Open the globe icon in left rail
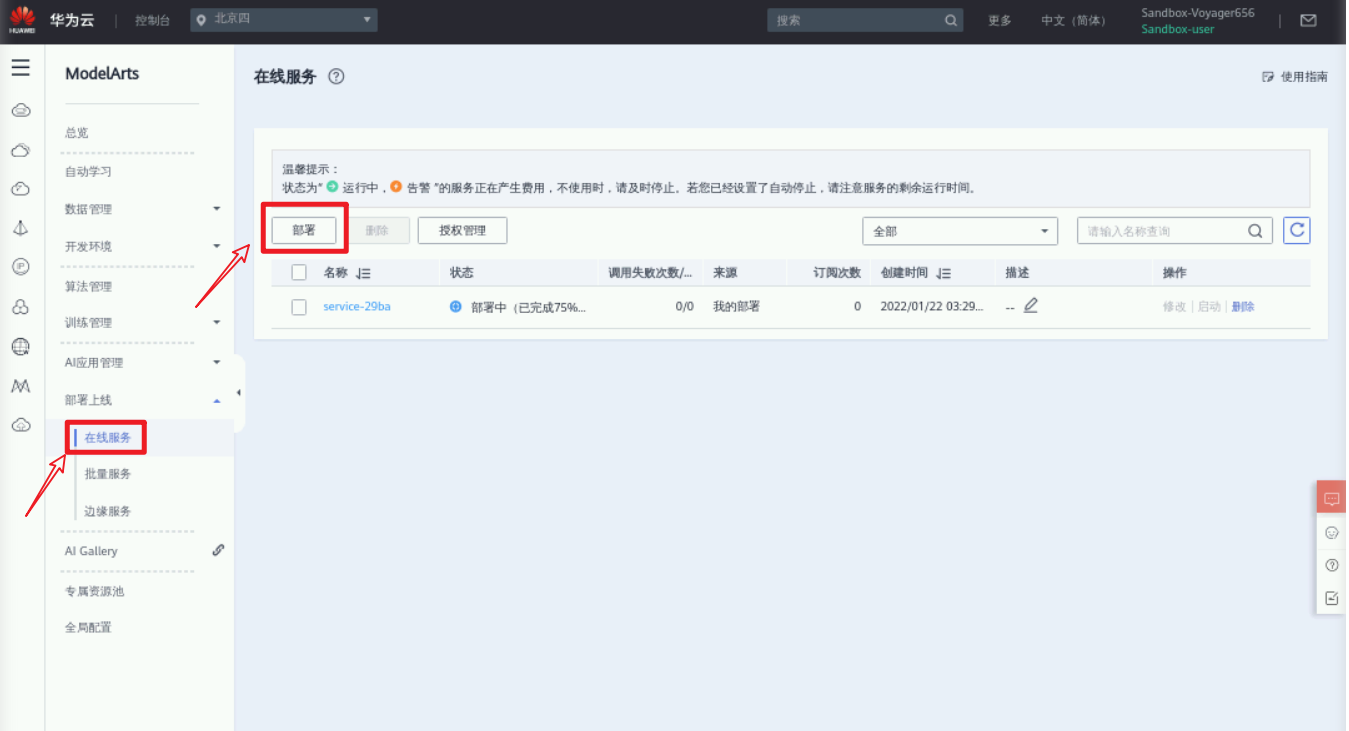The height and width of the screenshot is (731, 1349). coord(20,347)
